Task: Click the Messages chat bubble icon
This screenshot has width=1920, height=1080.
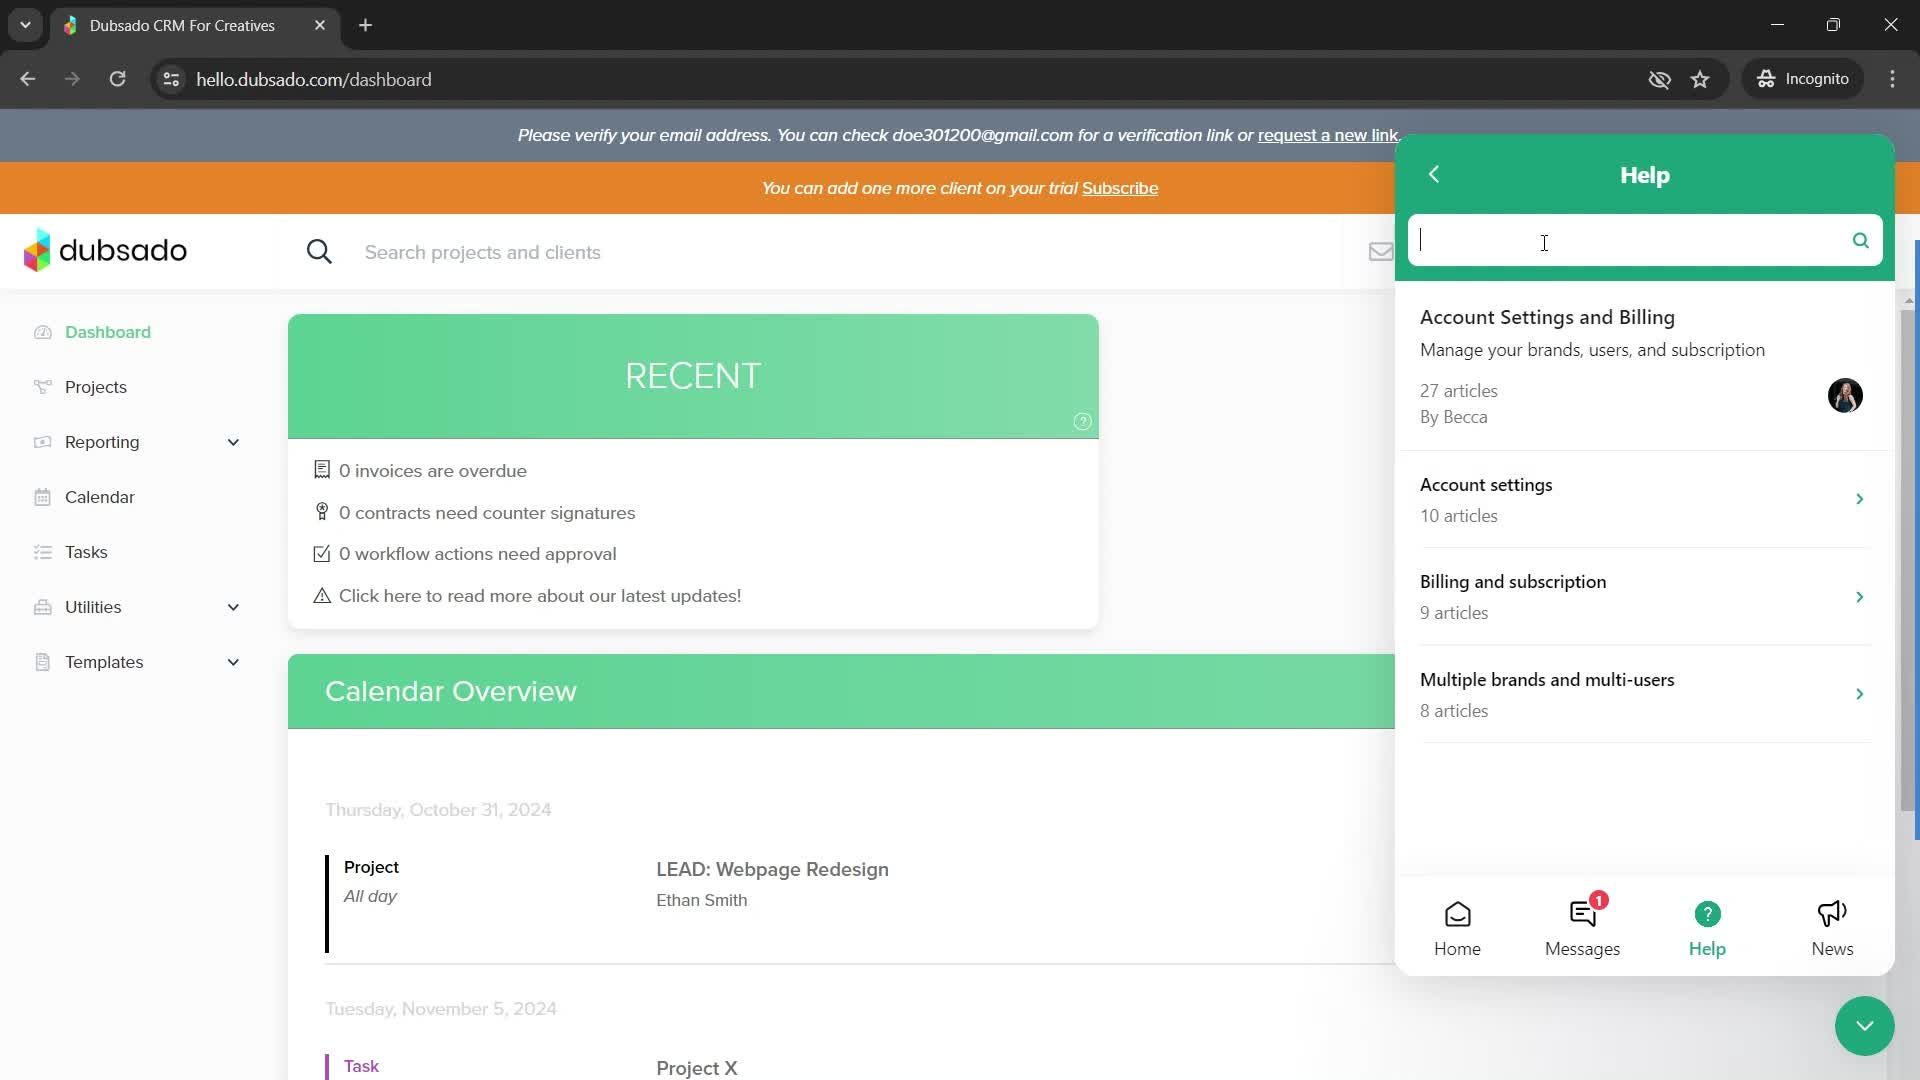Action: 1582,914
